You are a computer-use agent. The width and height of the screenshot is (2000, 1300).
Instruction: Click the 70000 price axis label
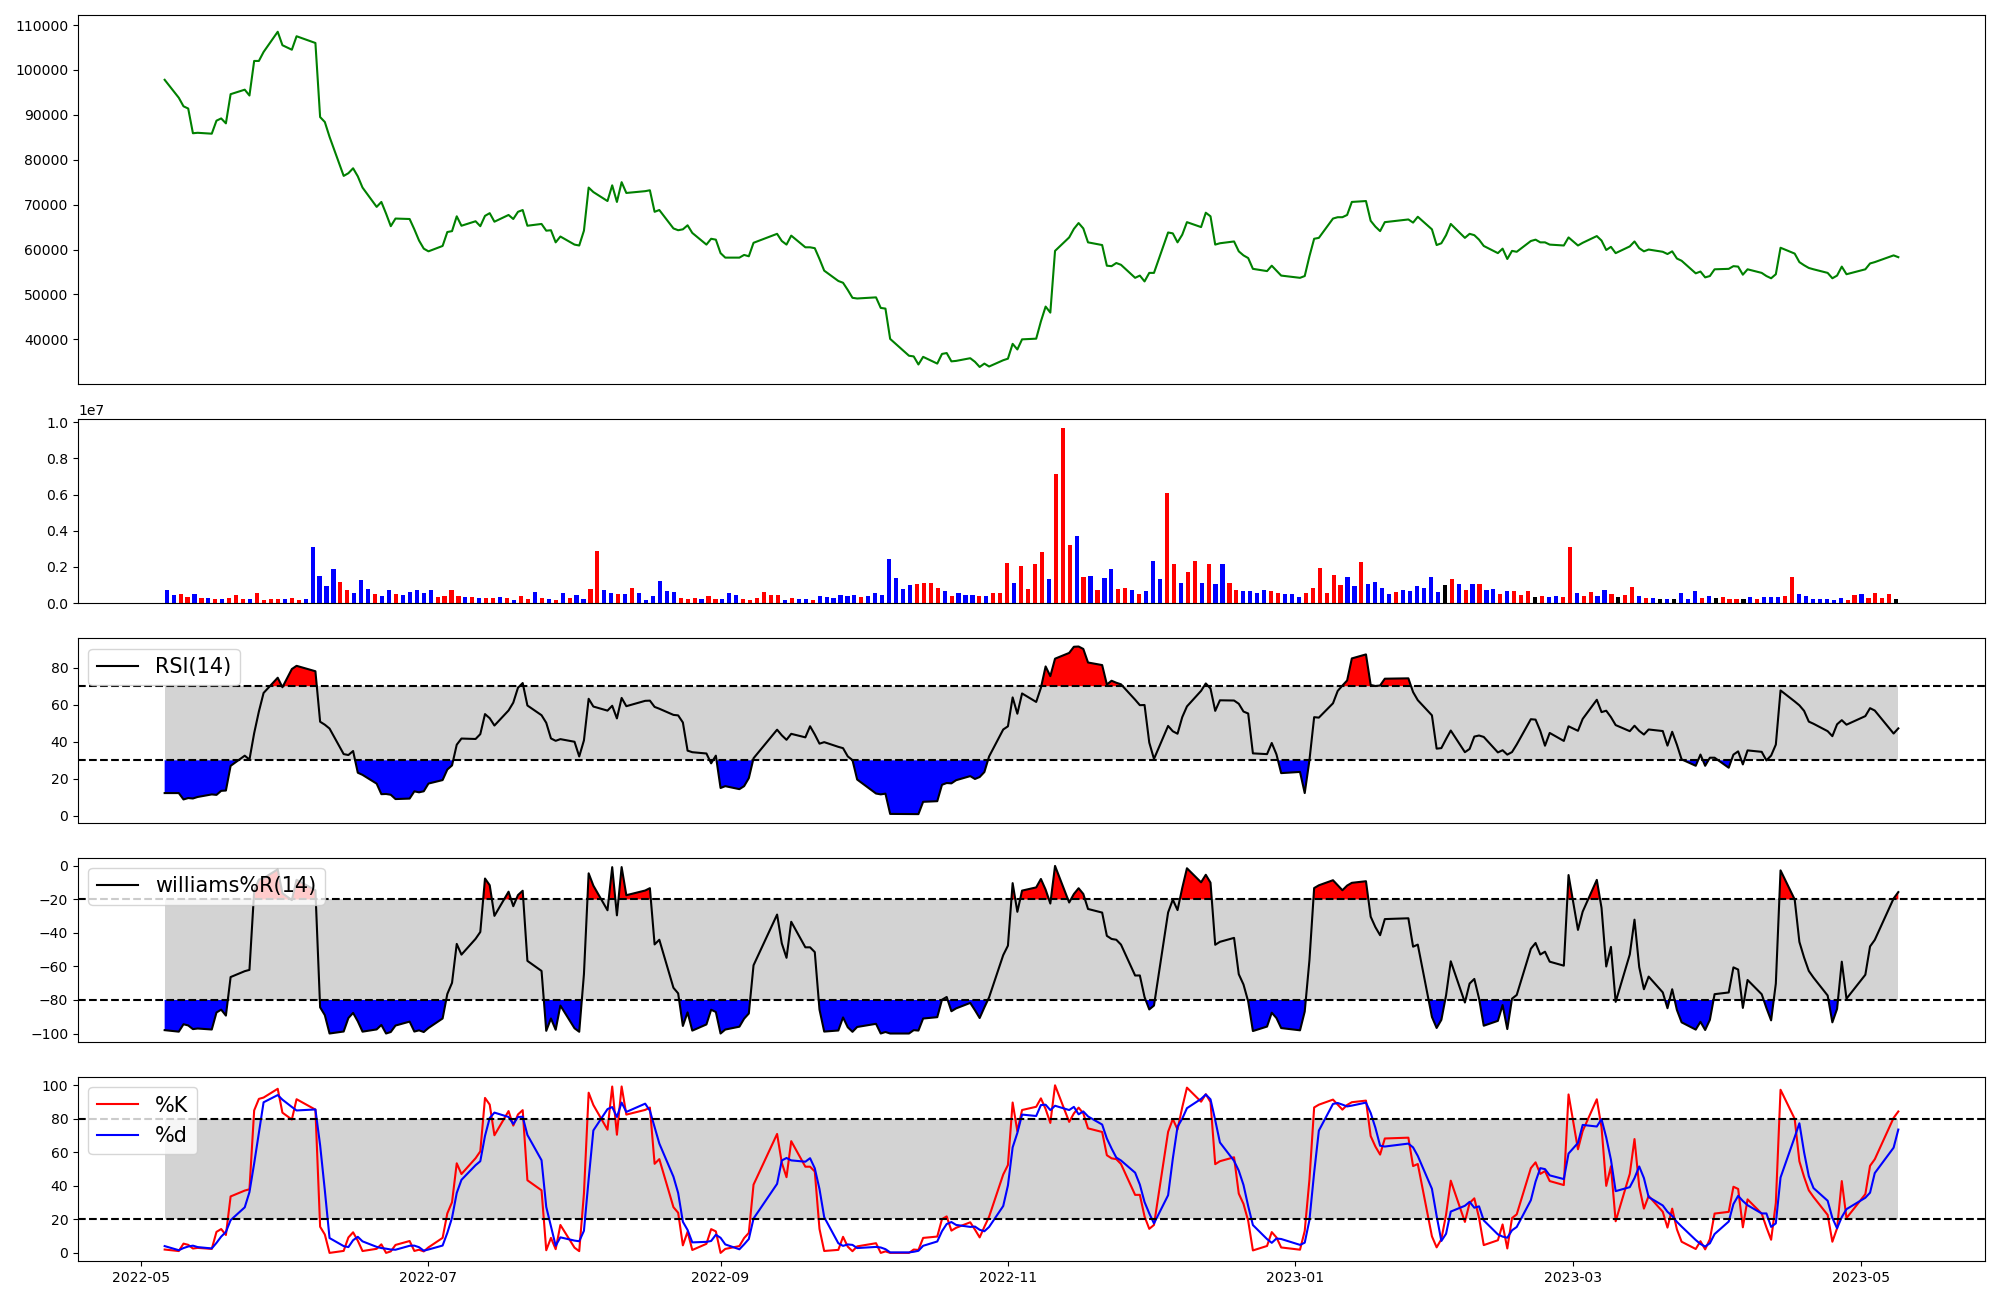click(47, 205)
